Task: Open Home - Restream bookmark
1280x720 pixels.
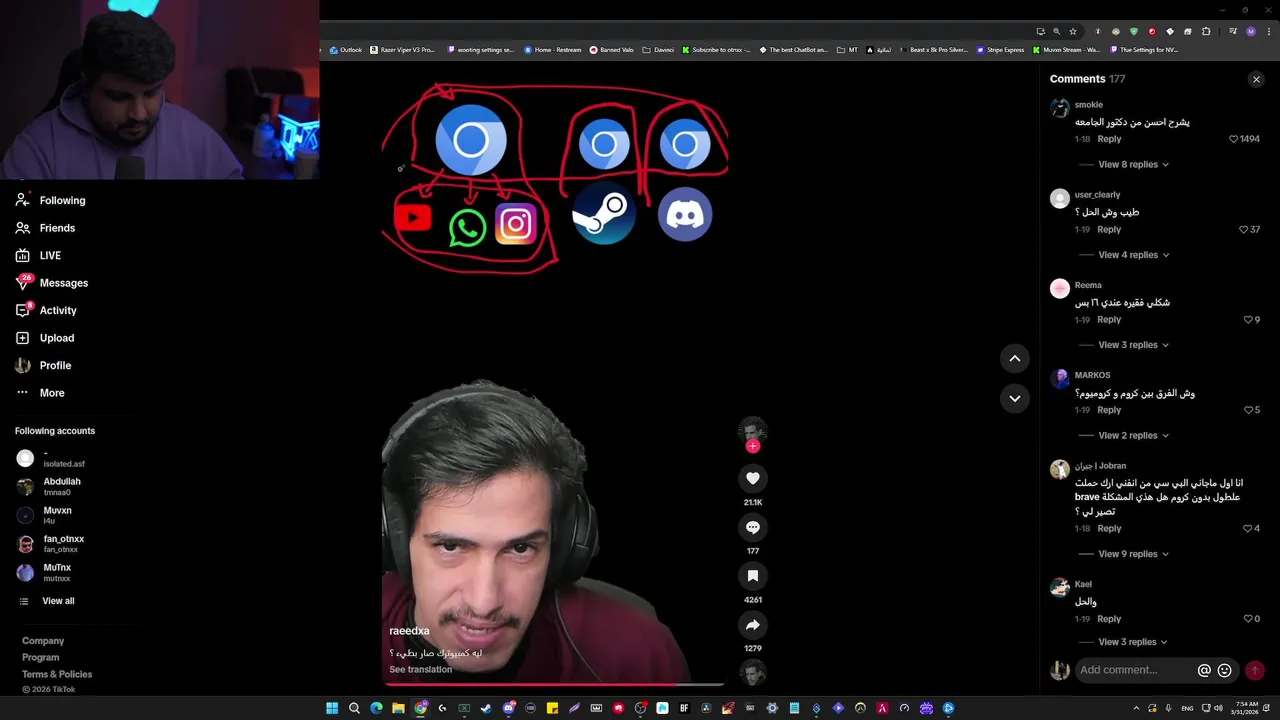Action: coord(552,49)
